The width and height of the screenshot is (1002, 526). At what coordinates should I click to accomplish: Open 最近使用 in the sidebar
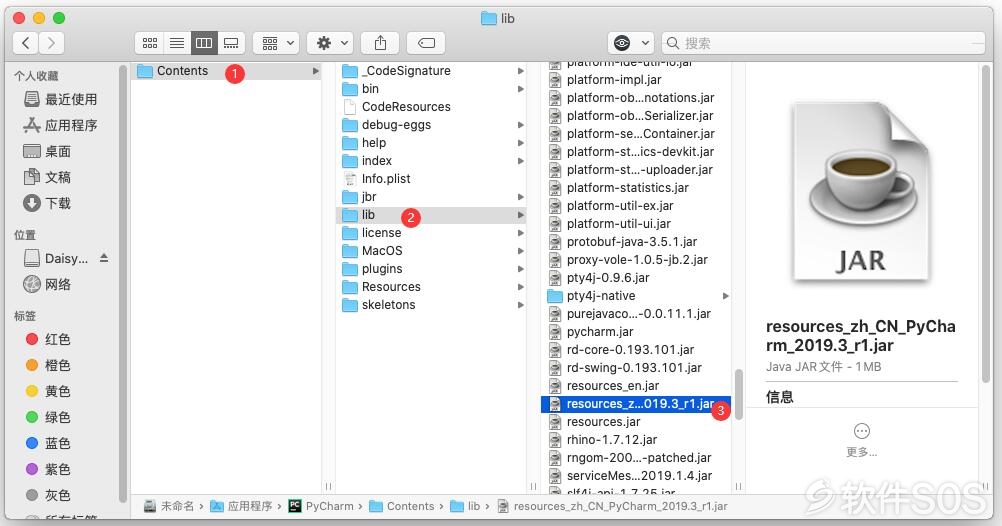[x=61, y=99]
